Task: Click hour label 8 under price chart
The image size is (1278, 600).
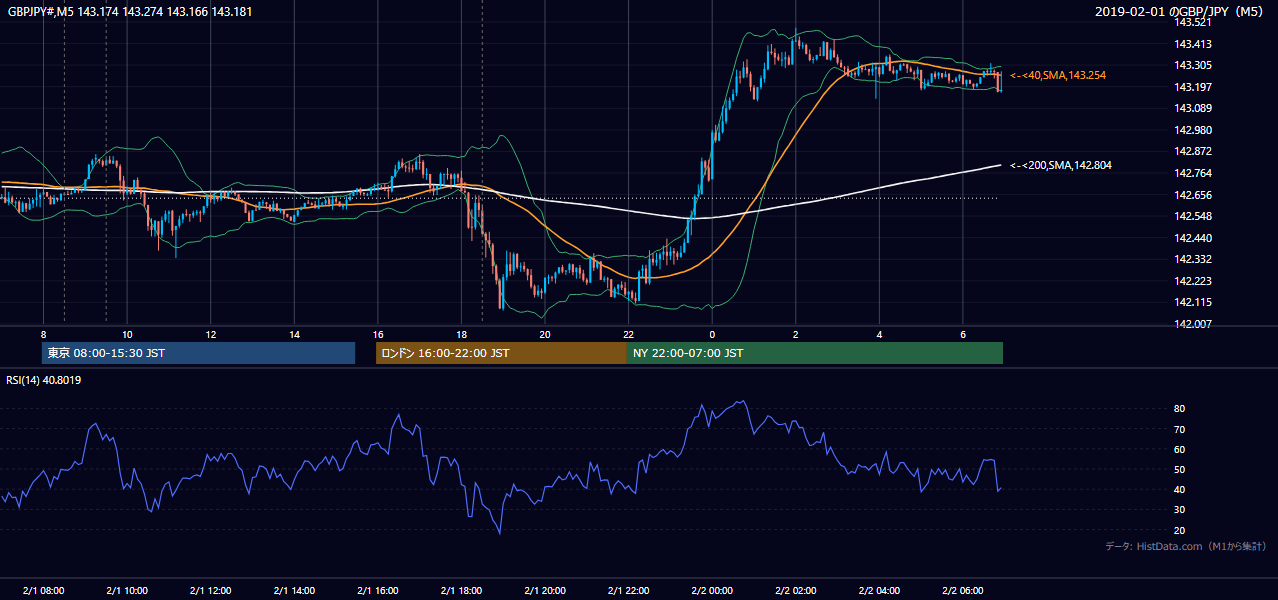Action: pos(43,334)
